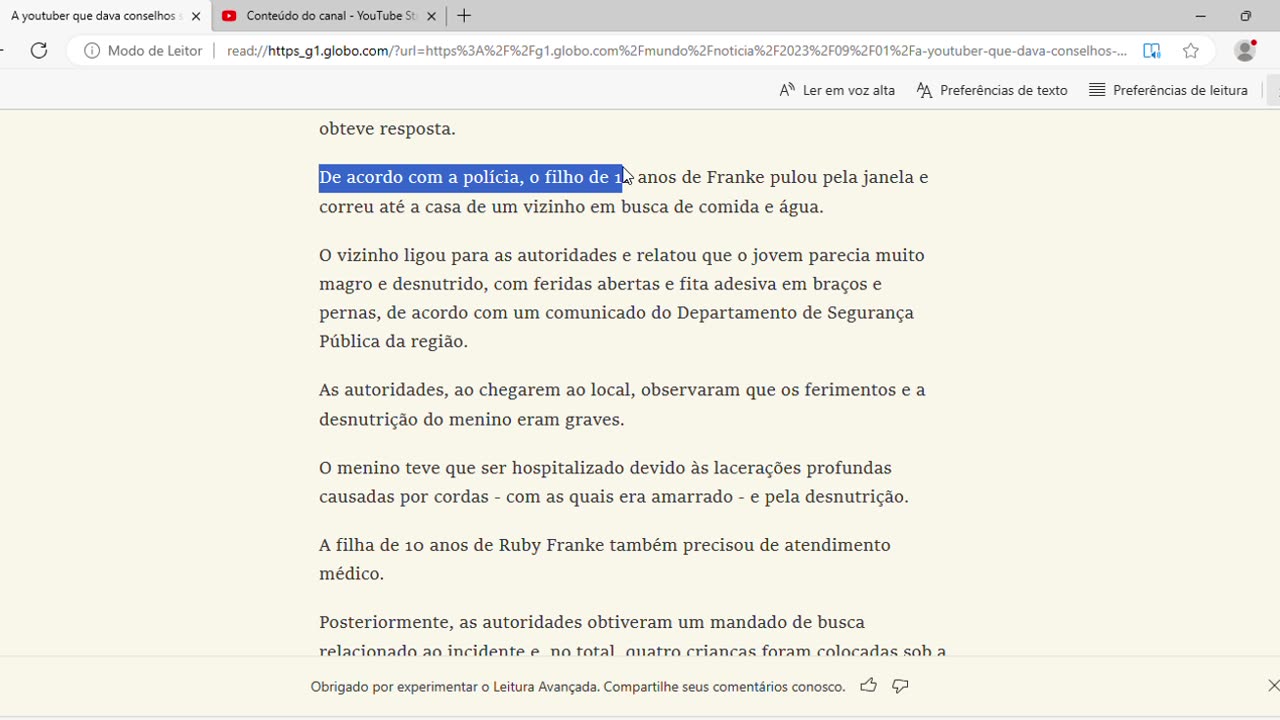Screen dimensions: 1280x720
Task: Give thumbs up feedback
Action: pos(868,686)
